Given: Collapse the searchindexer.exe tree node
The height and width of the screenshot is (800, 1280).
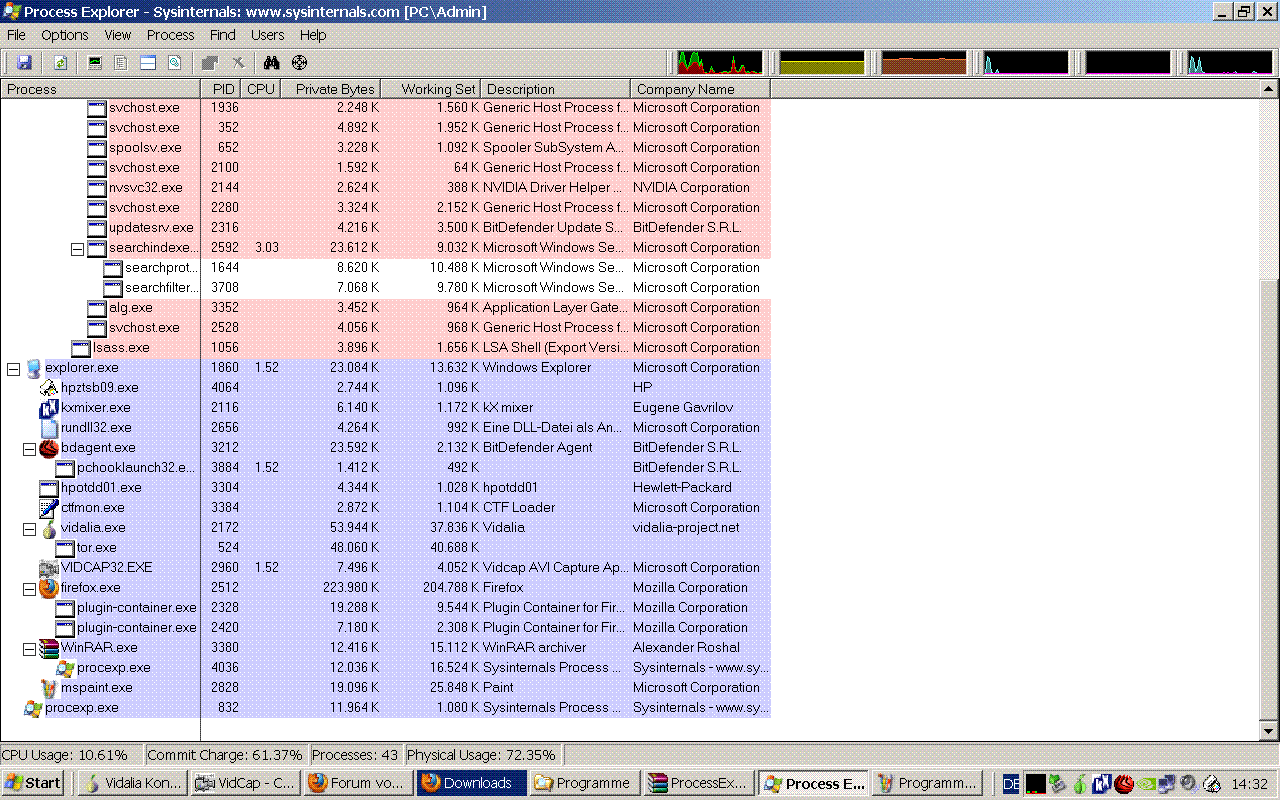Looking at the screenshot, I should point(77,249).
